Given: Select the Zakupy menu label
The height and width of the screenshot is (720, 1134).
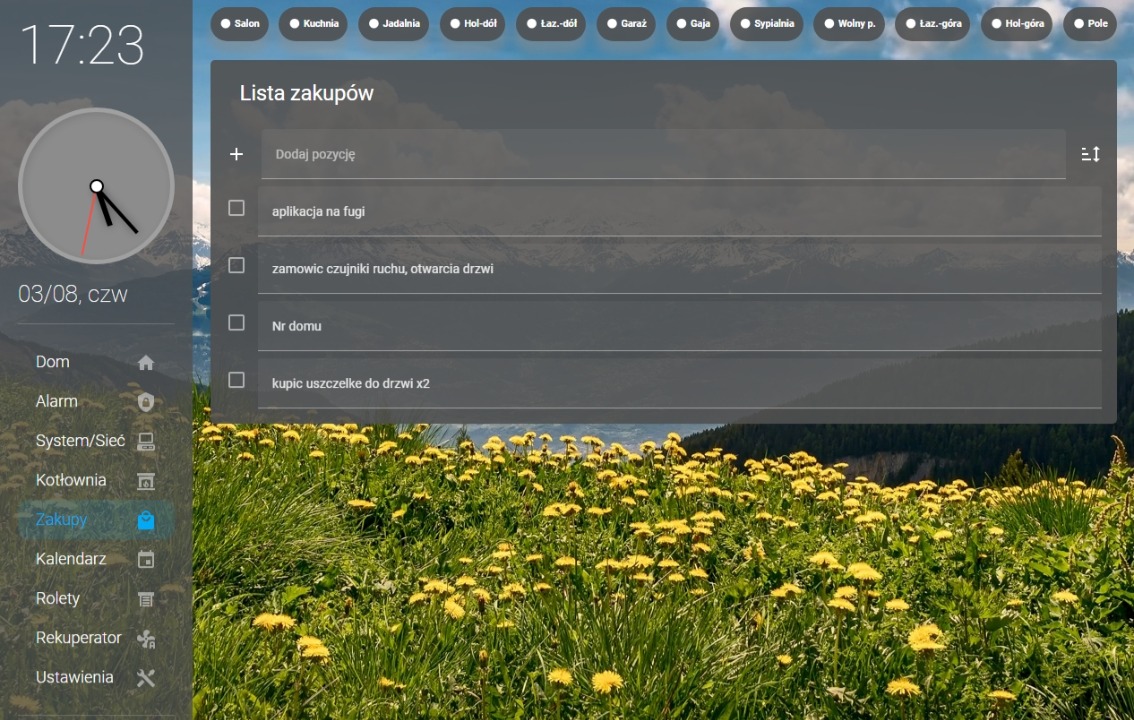Looking at the screenshot, I should tap(61, 520).
